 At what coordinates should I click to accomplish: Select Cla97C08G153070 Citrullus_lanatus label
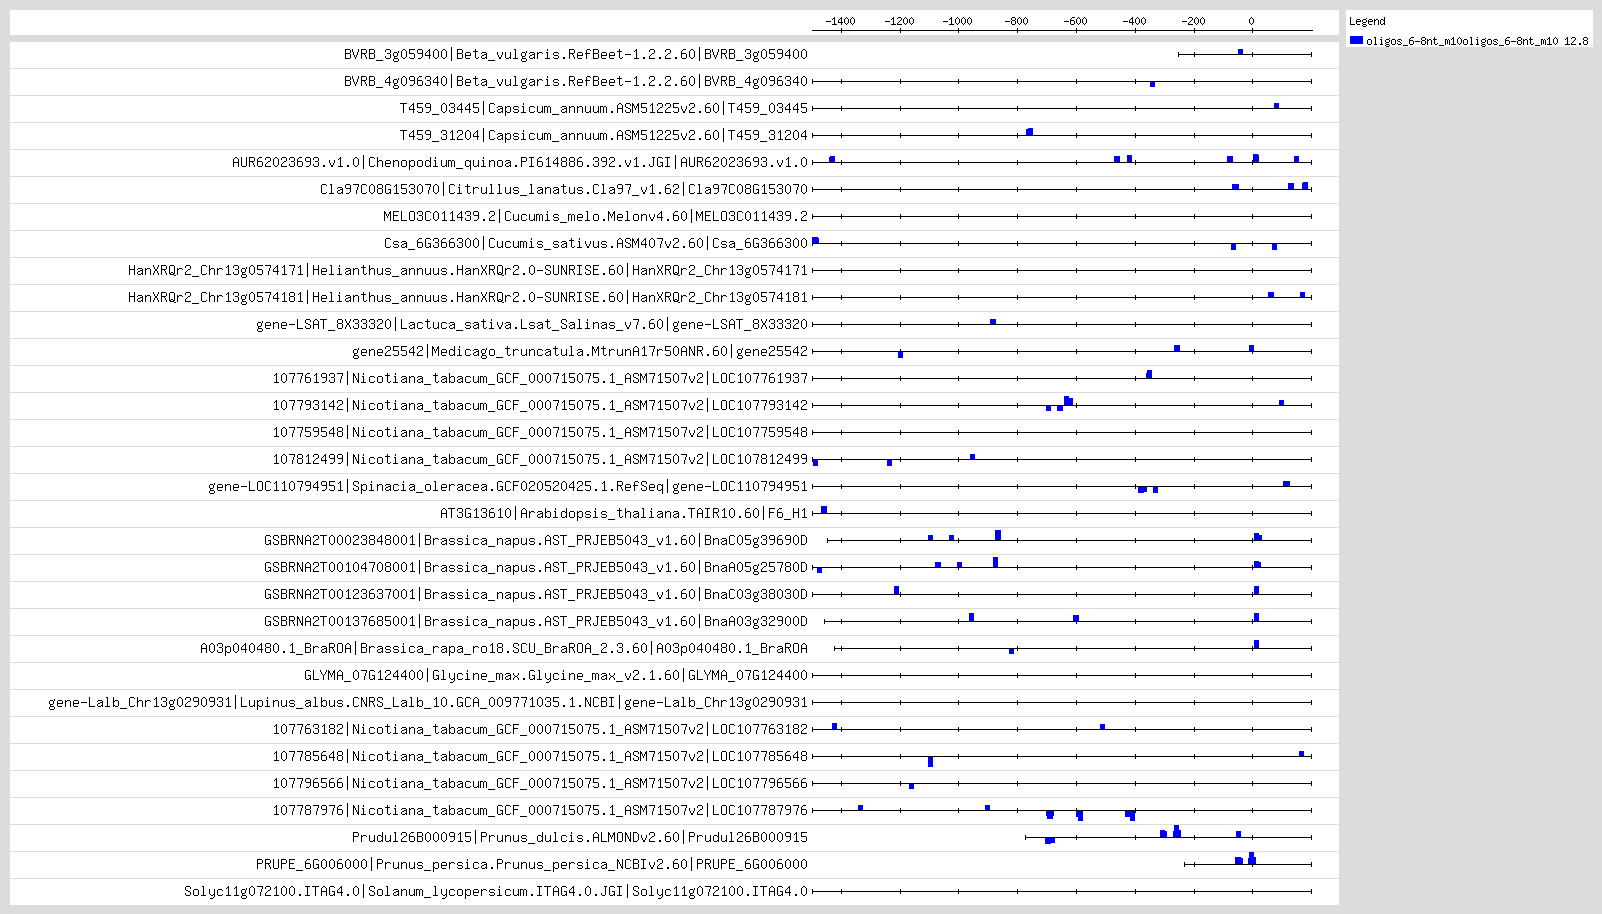point(564,189)
